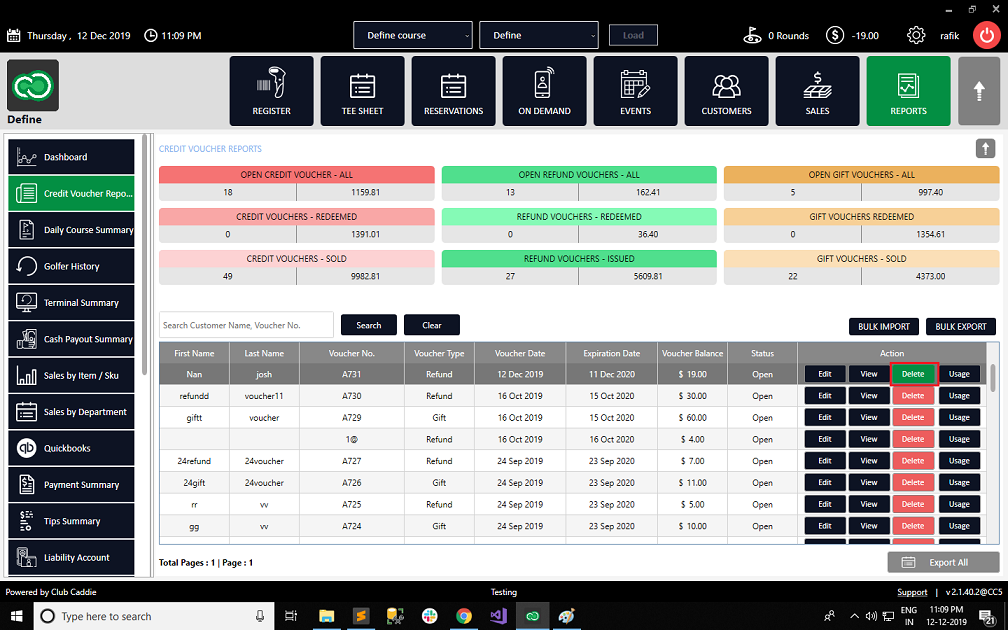Open the Register barcode scanner module
The height and width of the screenshot is (630, 1008).
pos(271,91)
